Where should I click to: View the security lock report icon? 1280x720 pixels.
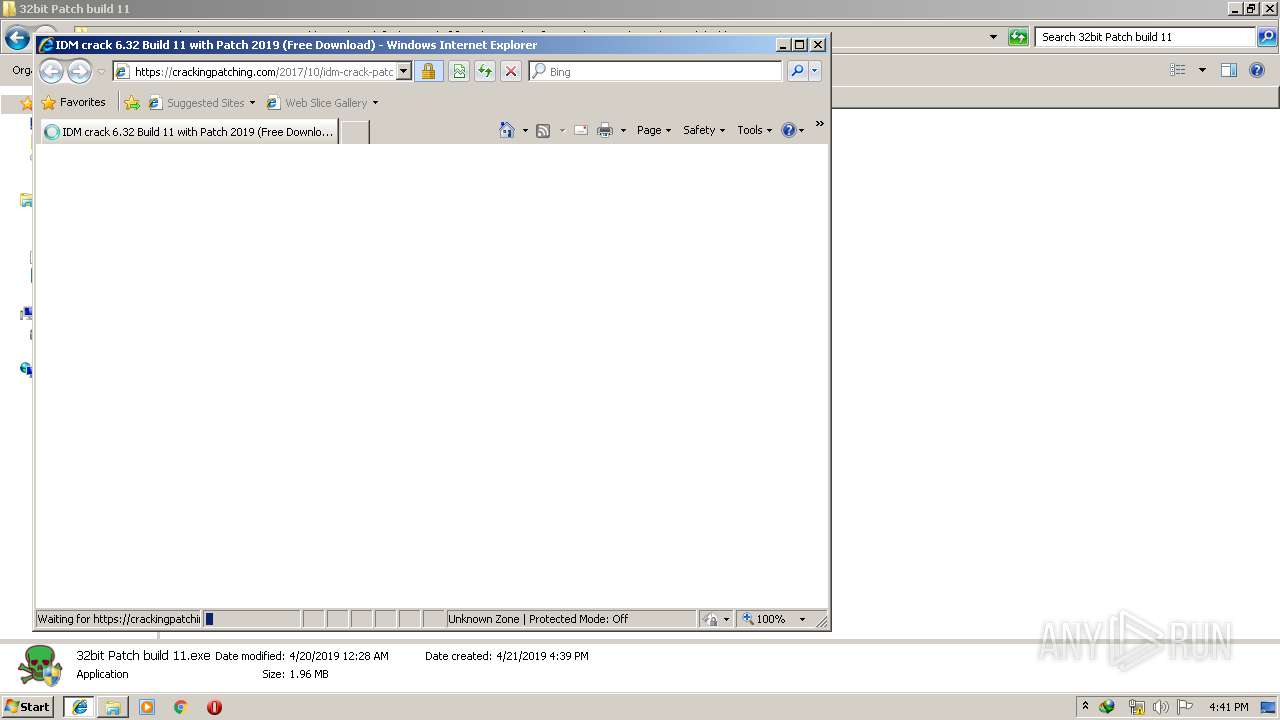point(428,72)
